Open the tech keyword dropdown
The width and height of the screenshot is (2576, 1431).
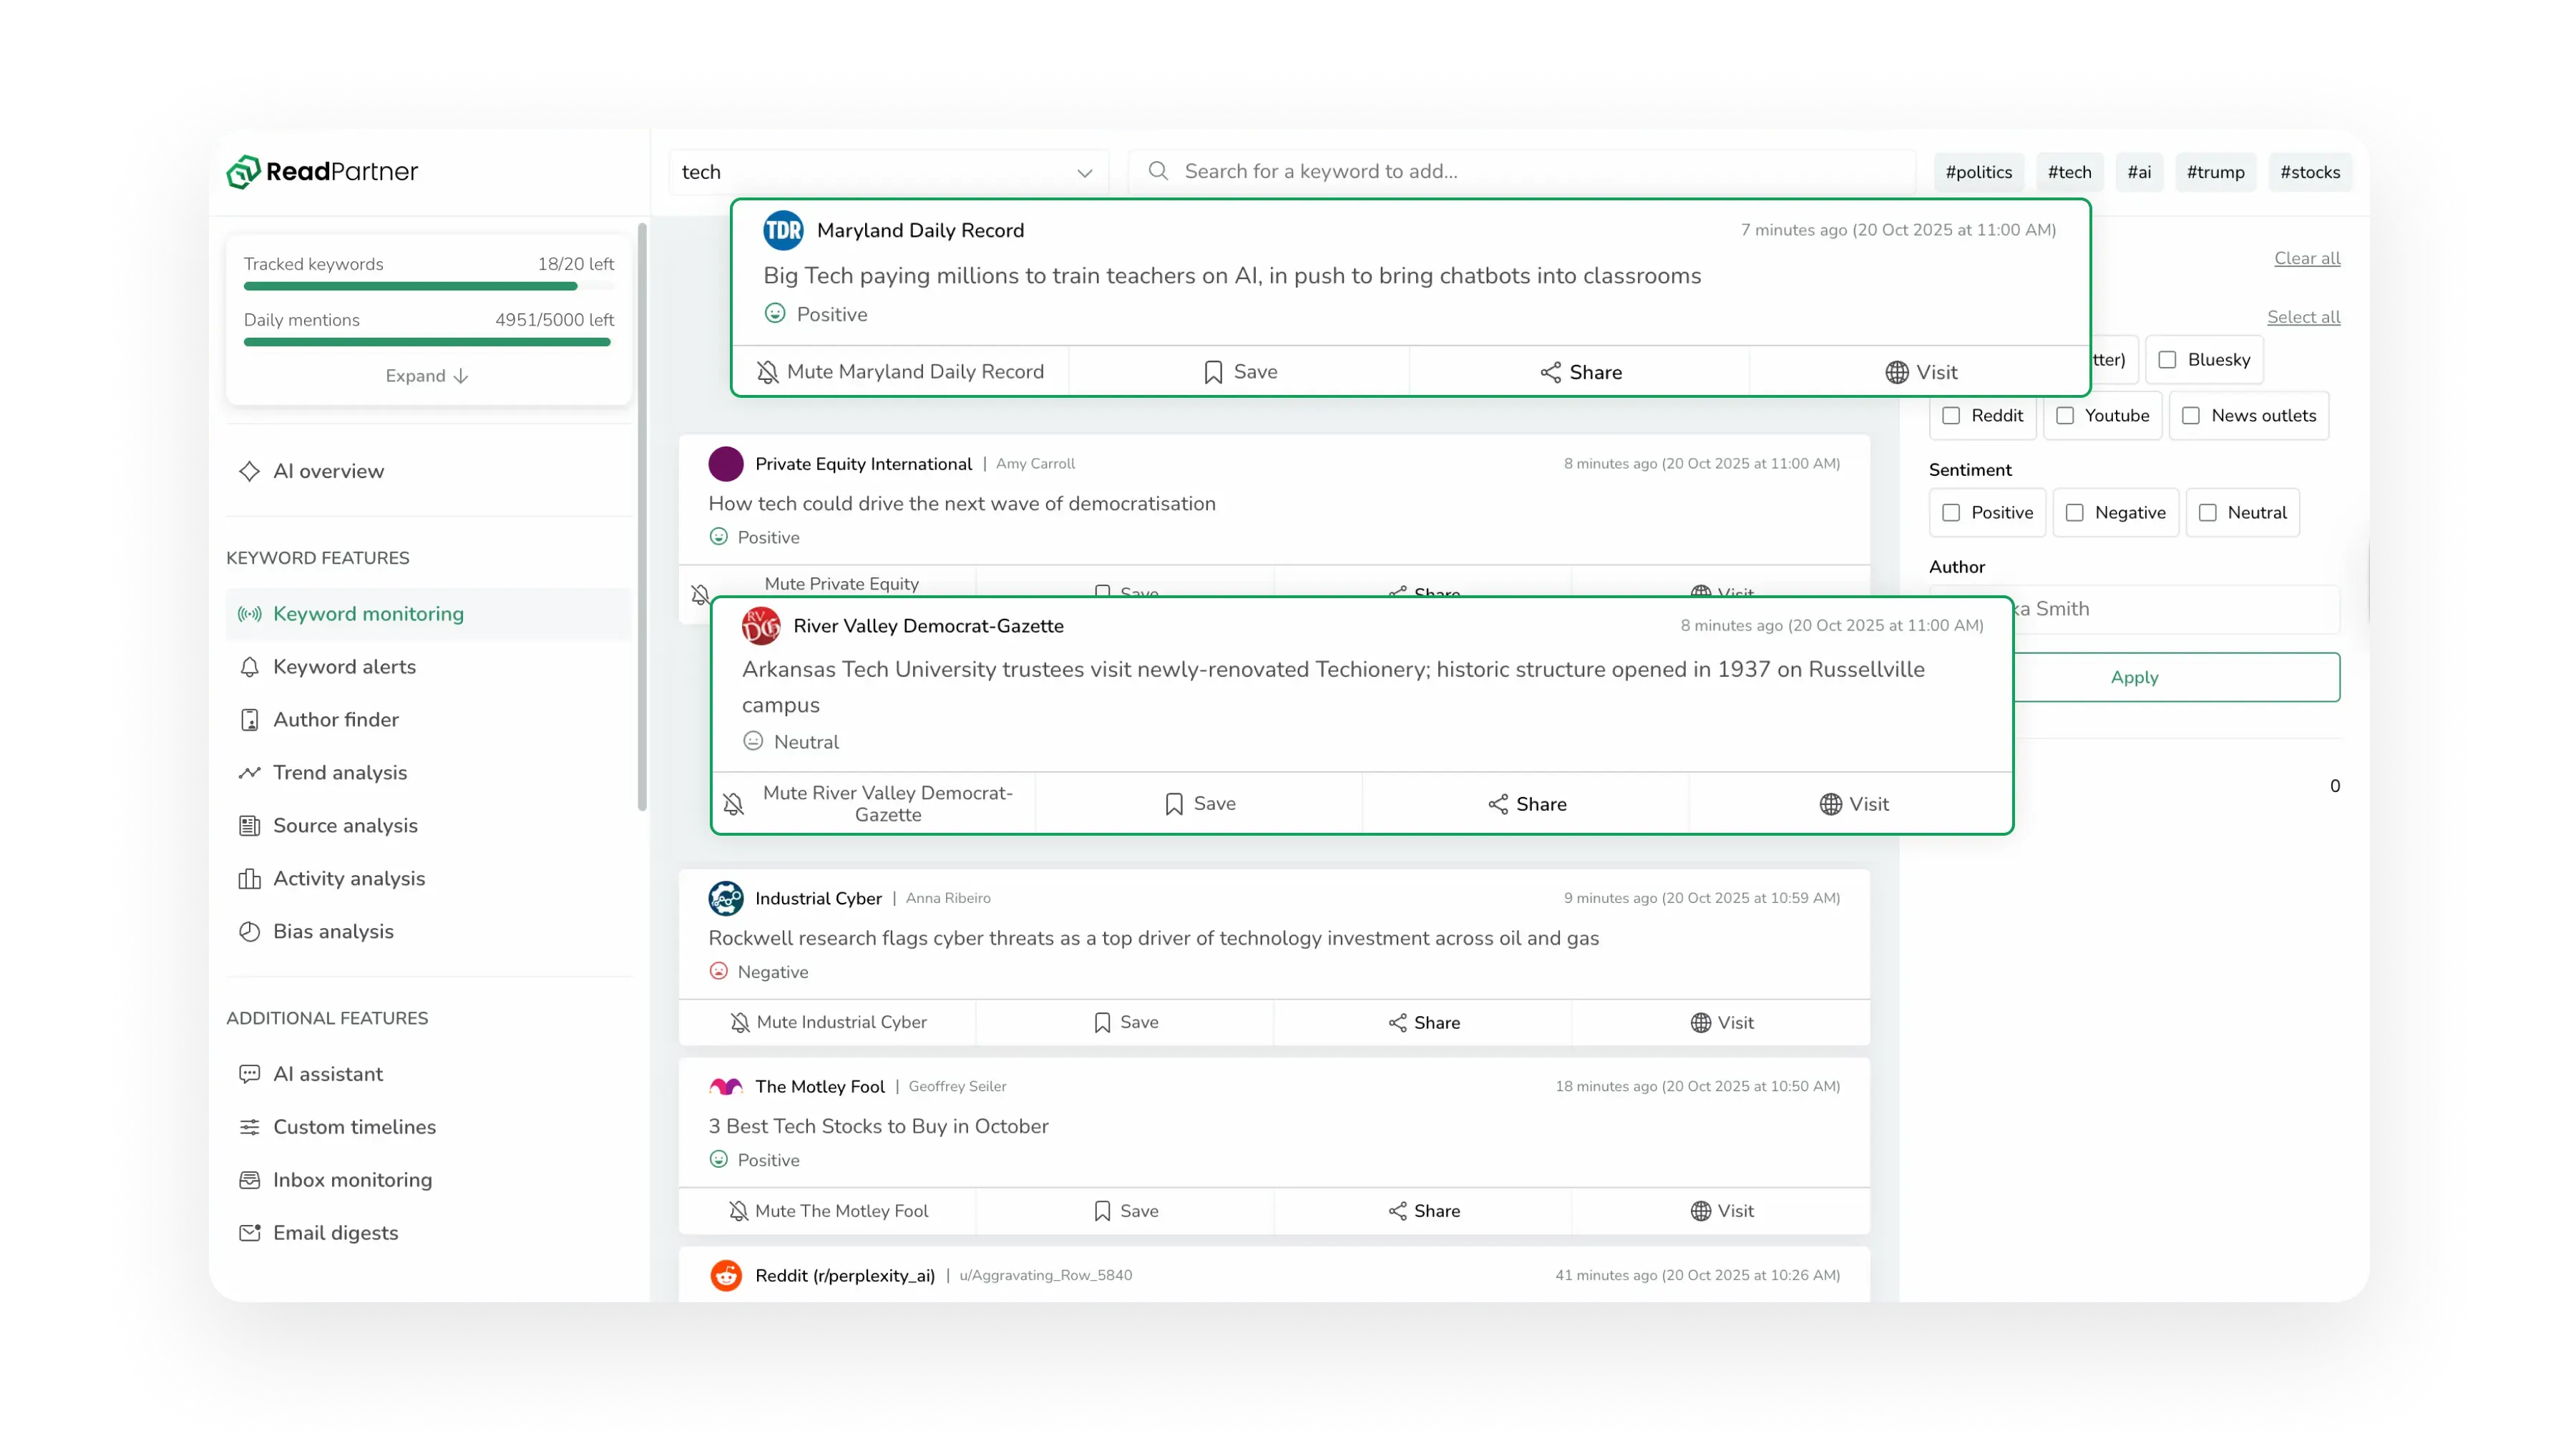tap(1084, 173)
